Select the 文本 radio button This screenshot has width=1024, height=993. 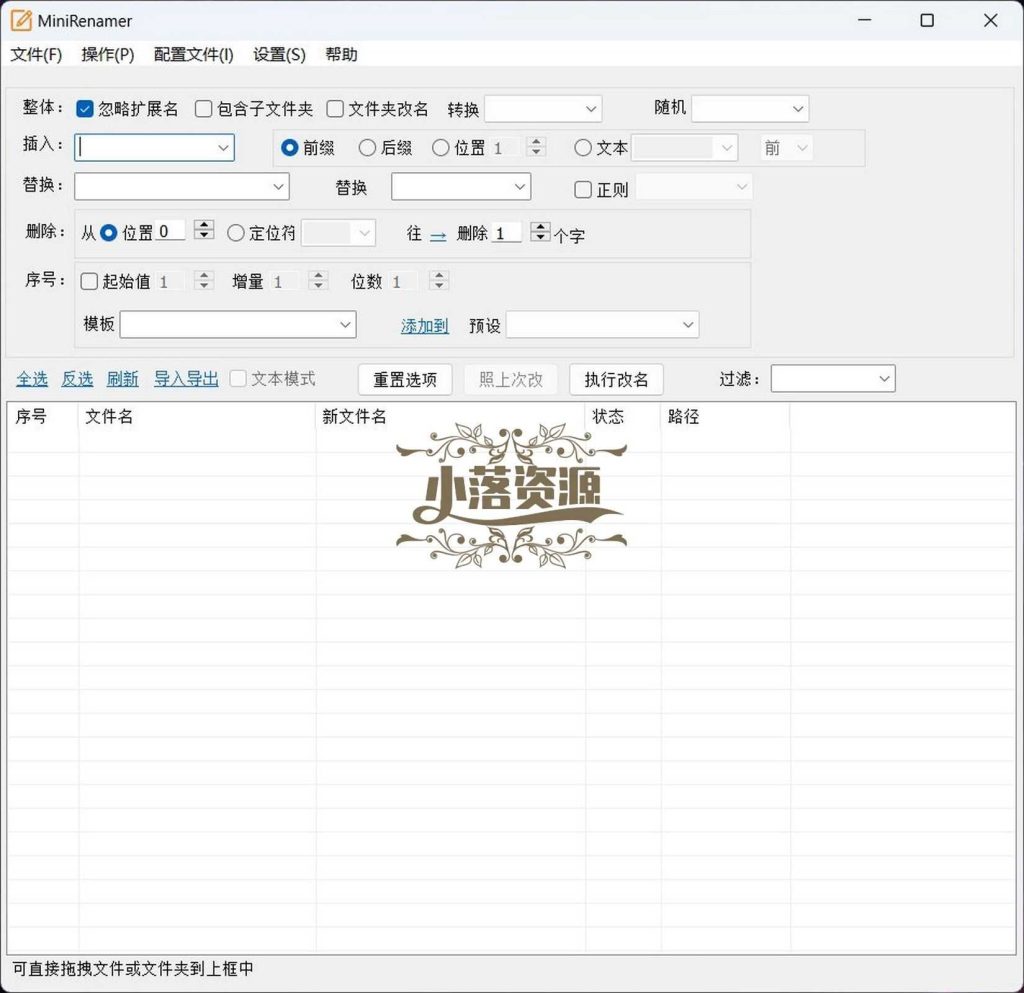pyautogui.click(x=583, y=148)
